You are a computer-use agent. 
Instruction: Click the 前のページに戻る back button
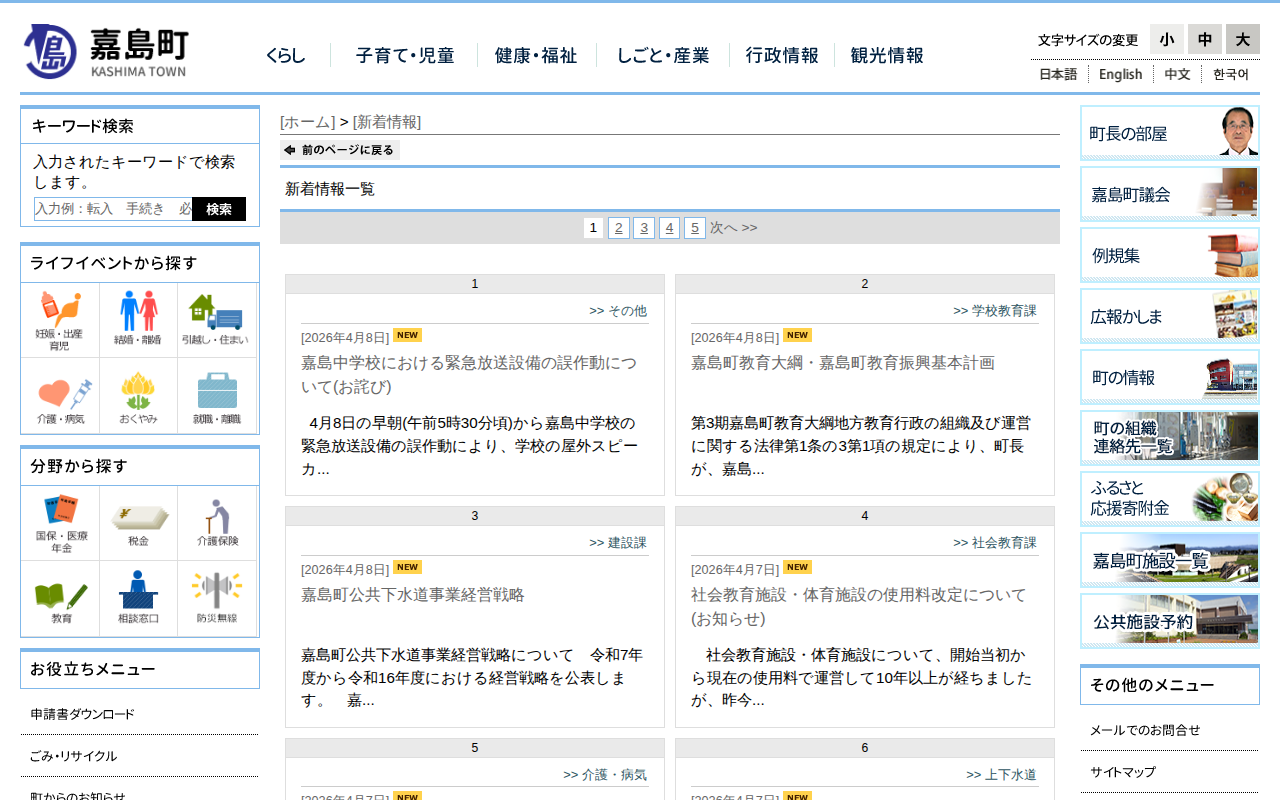coord(340,150)
